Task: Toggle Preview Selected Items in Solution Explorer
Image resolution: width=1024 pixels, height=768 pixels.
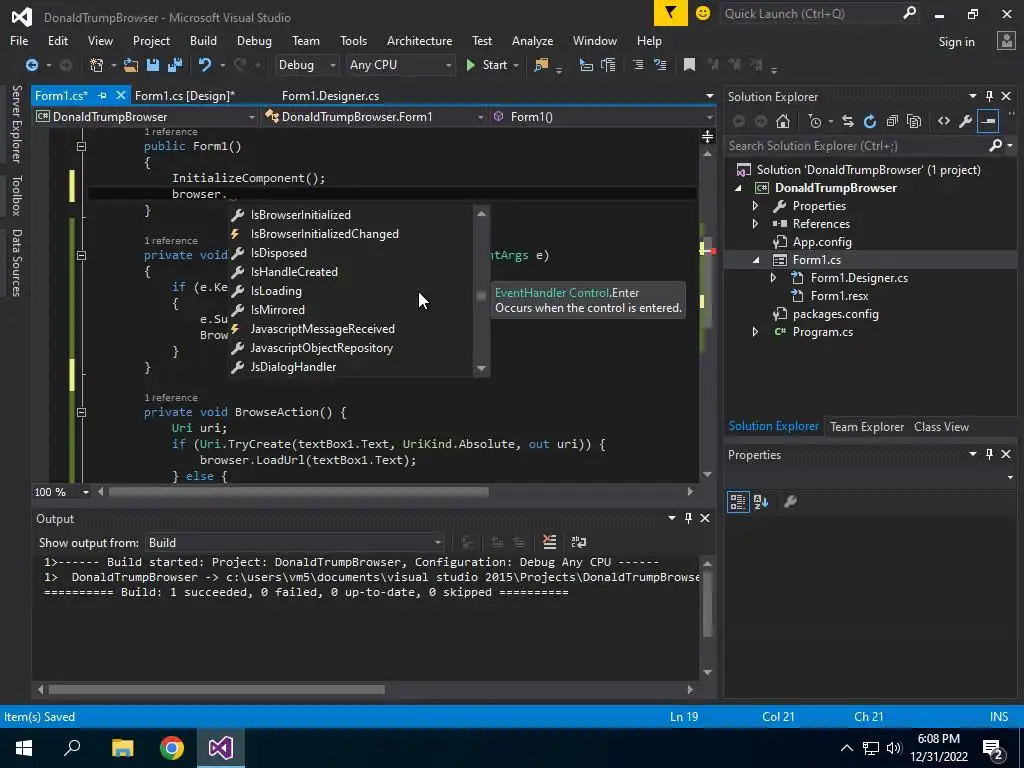Action: pos(988,121)
